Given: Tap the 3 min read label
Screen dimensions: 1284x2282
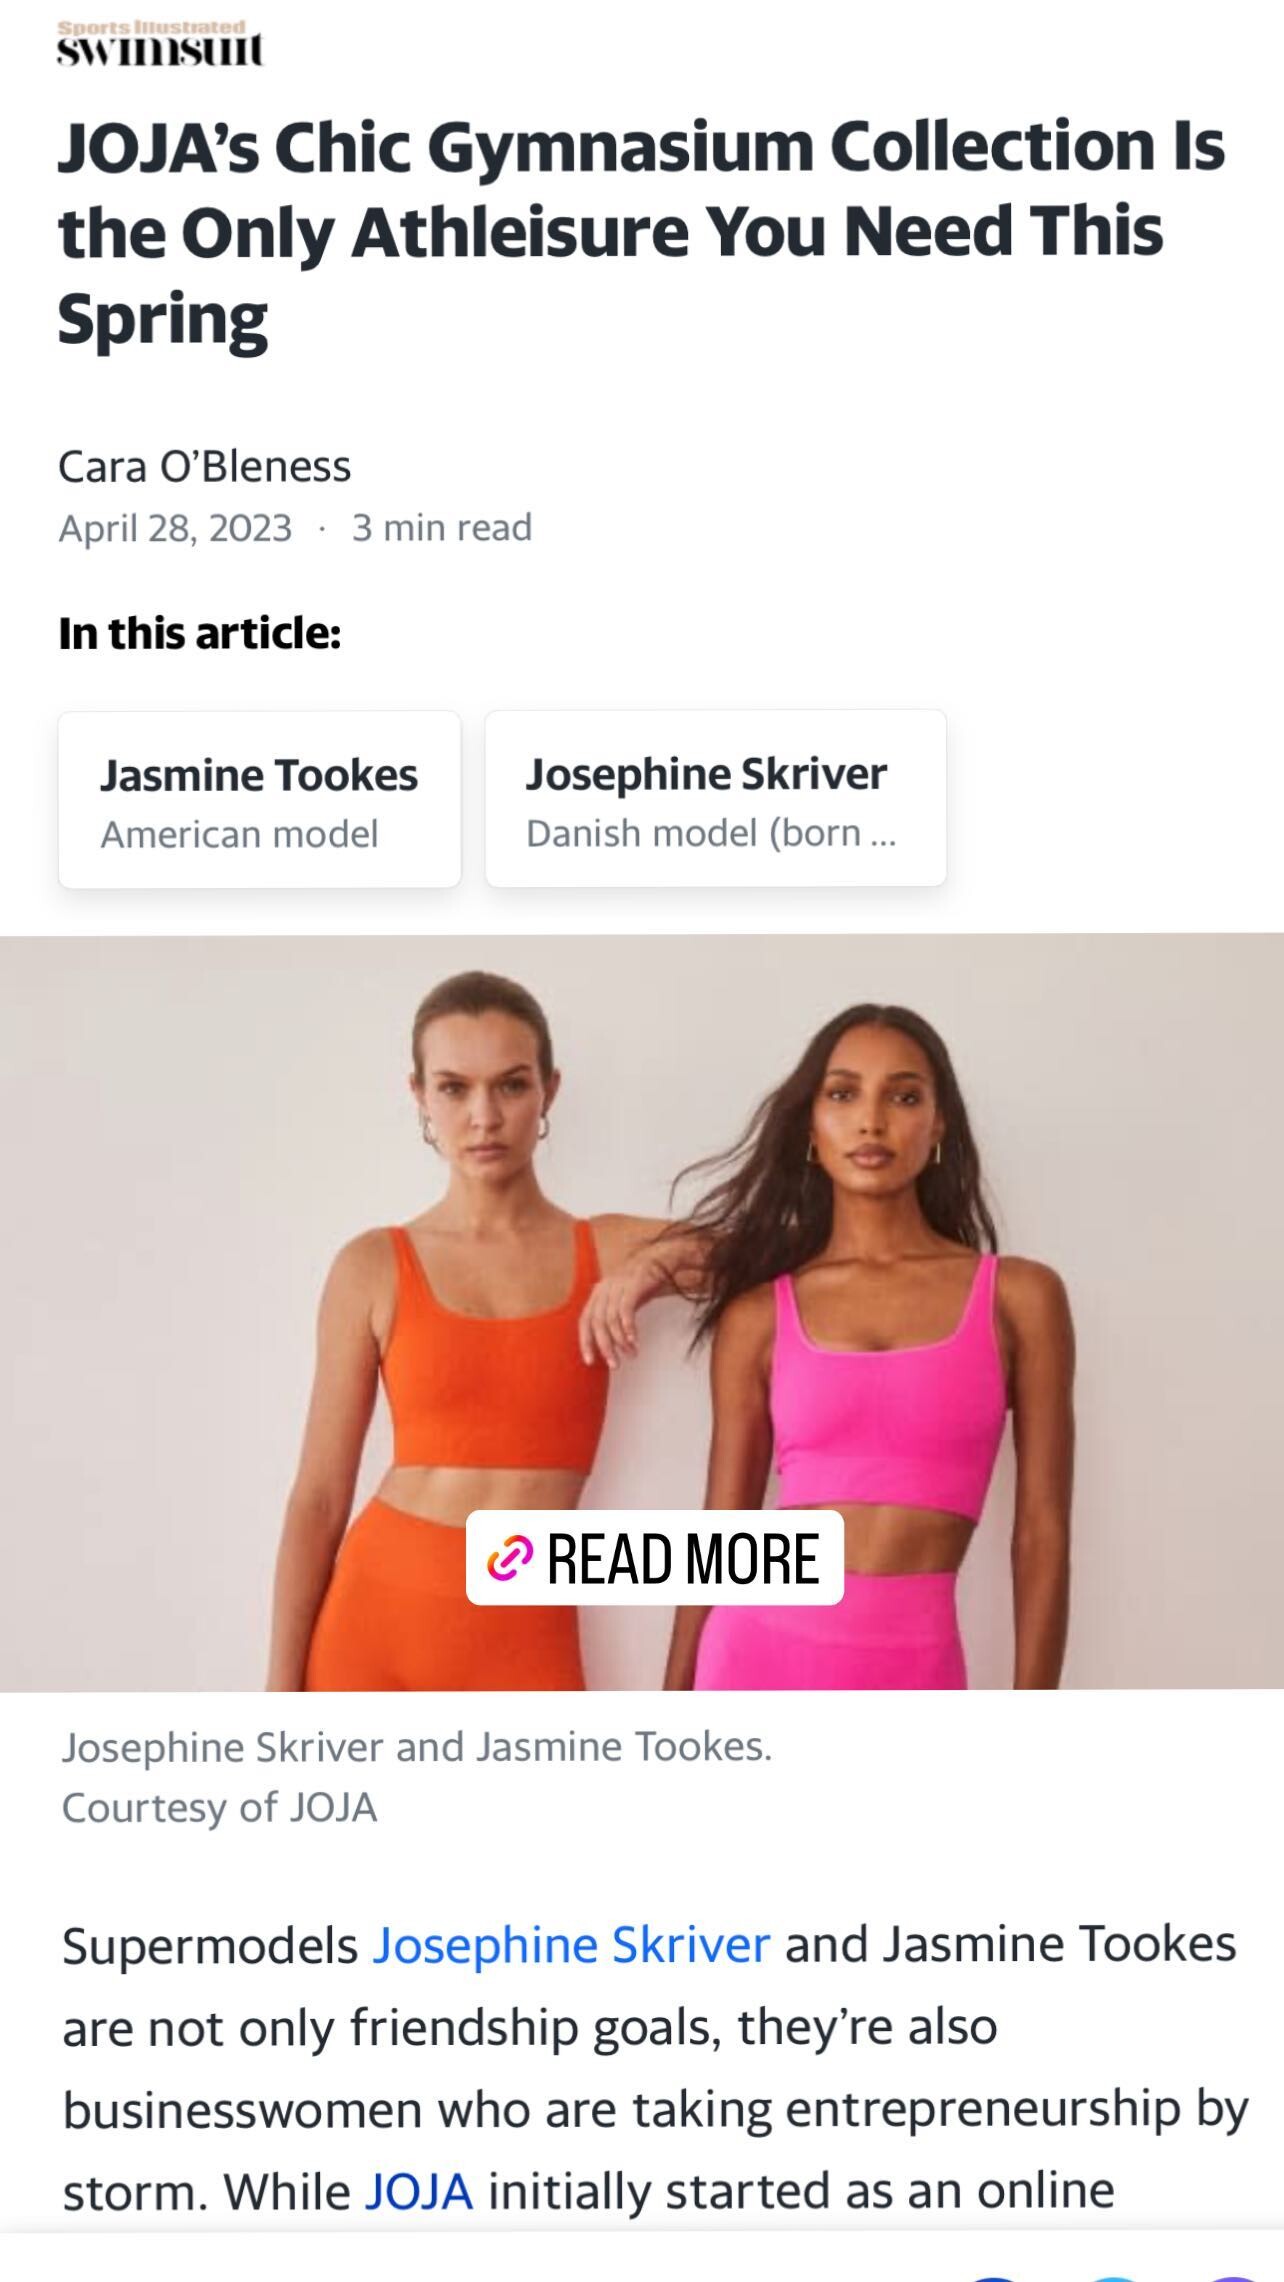Looking at the screenshot, I should pyautogui.click(x=442, y=528).
